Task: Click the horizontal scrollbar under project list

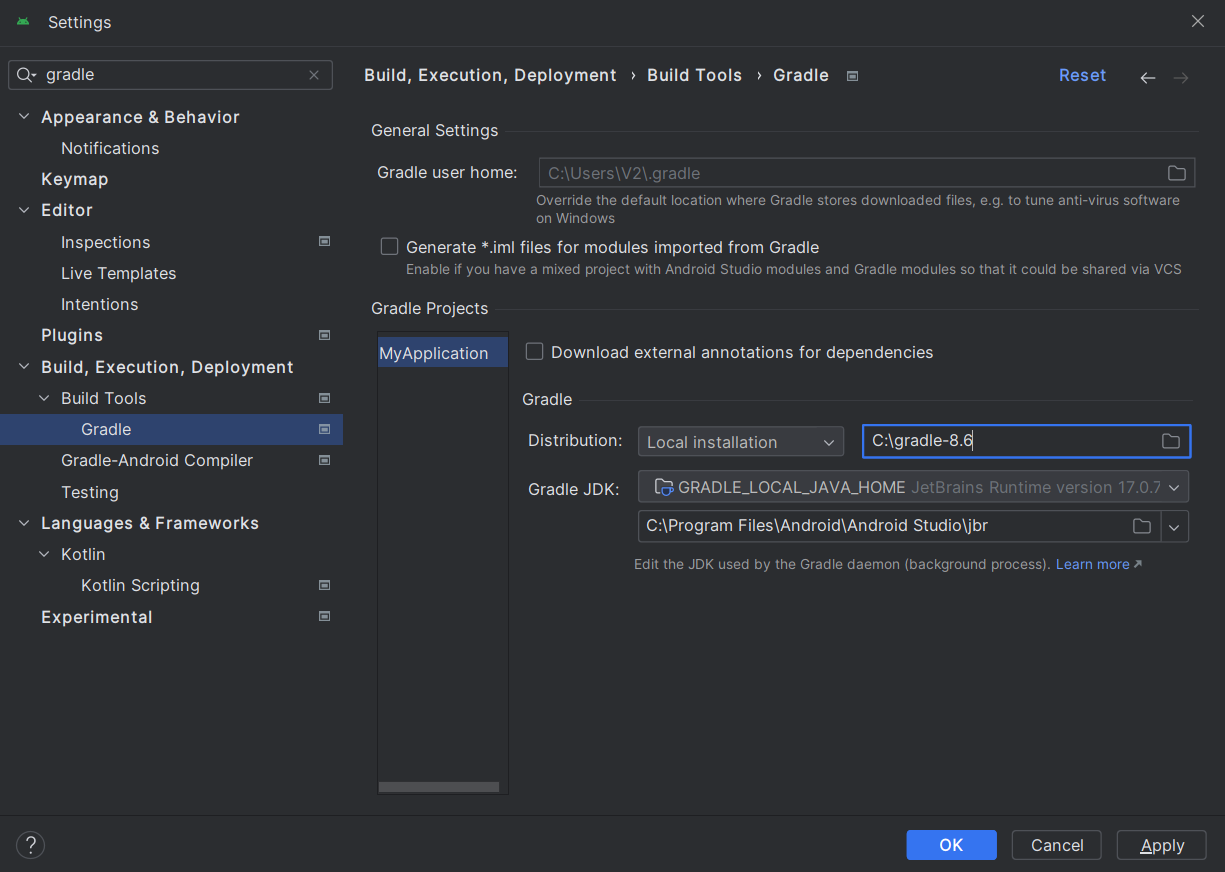Action: click(x=438, y=787)
